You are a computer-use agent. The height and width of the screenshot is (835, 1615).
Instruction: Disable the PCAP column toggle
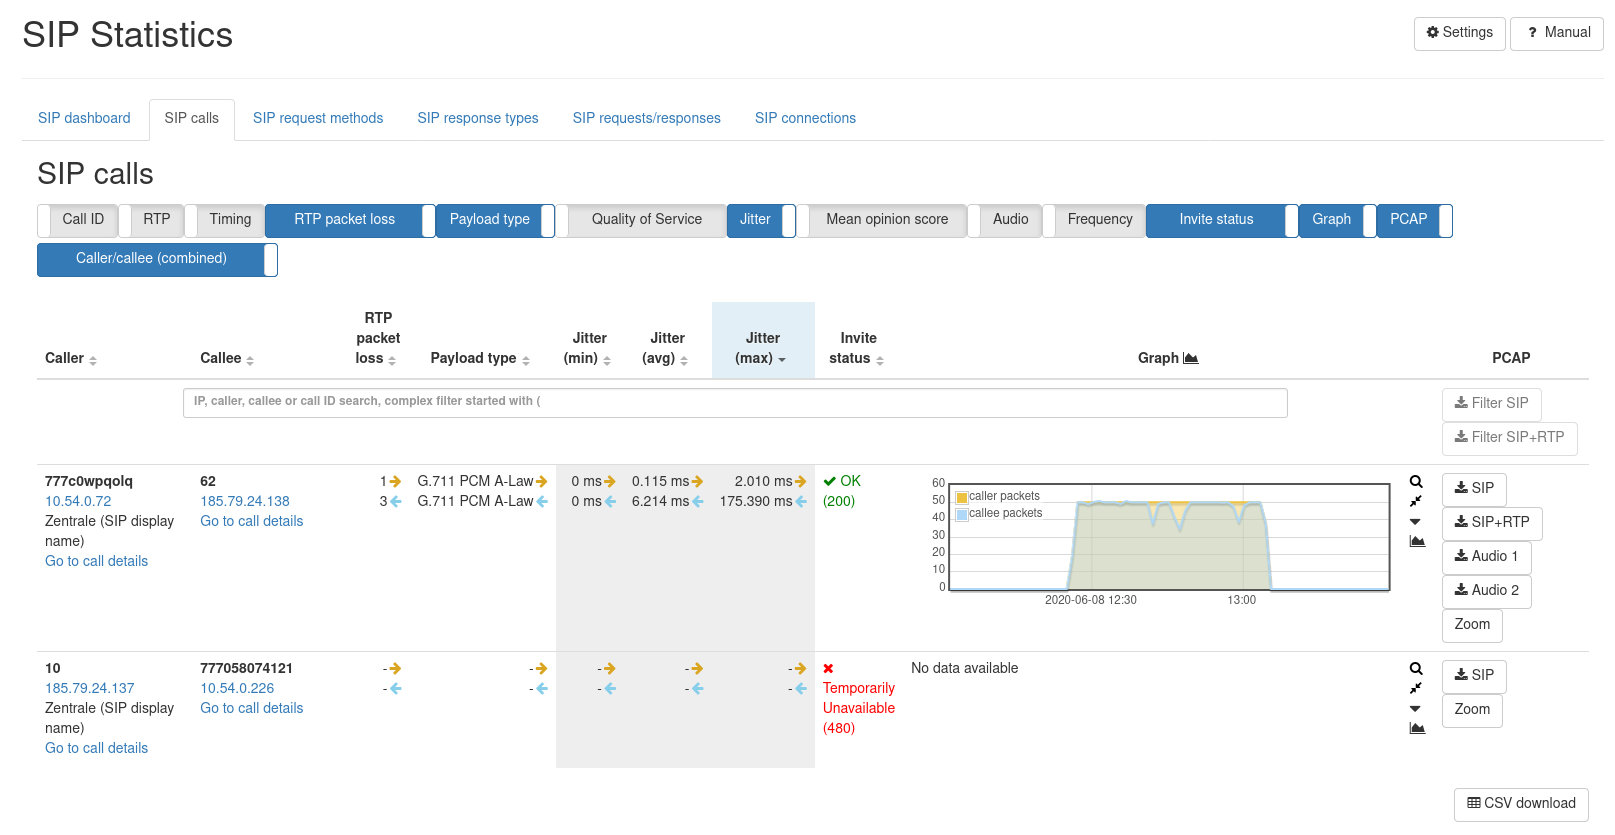1415,220
